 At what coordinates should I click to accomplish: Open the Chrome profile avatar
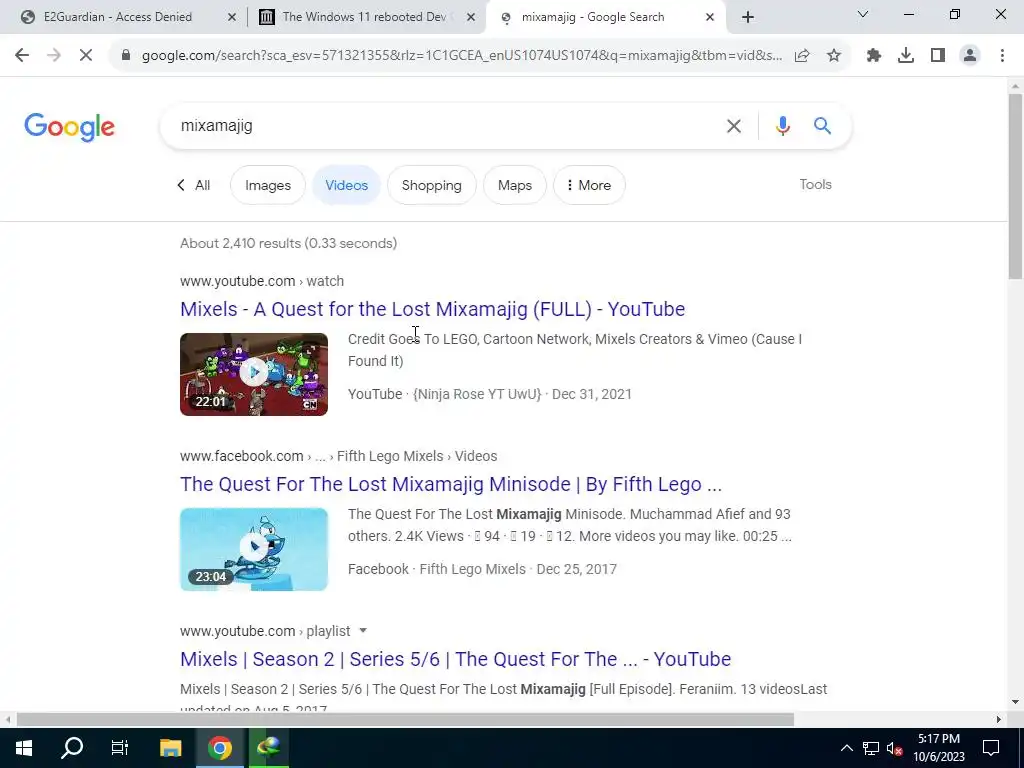tap(970, 56)
